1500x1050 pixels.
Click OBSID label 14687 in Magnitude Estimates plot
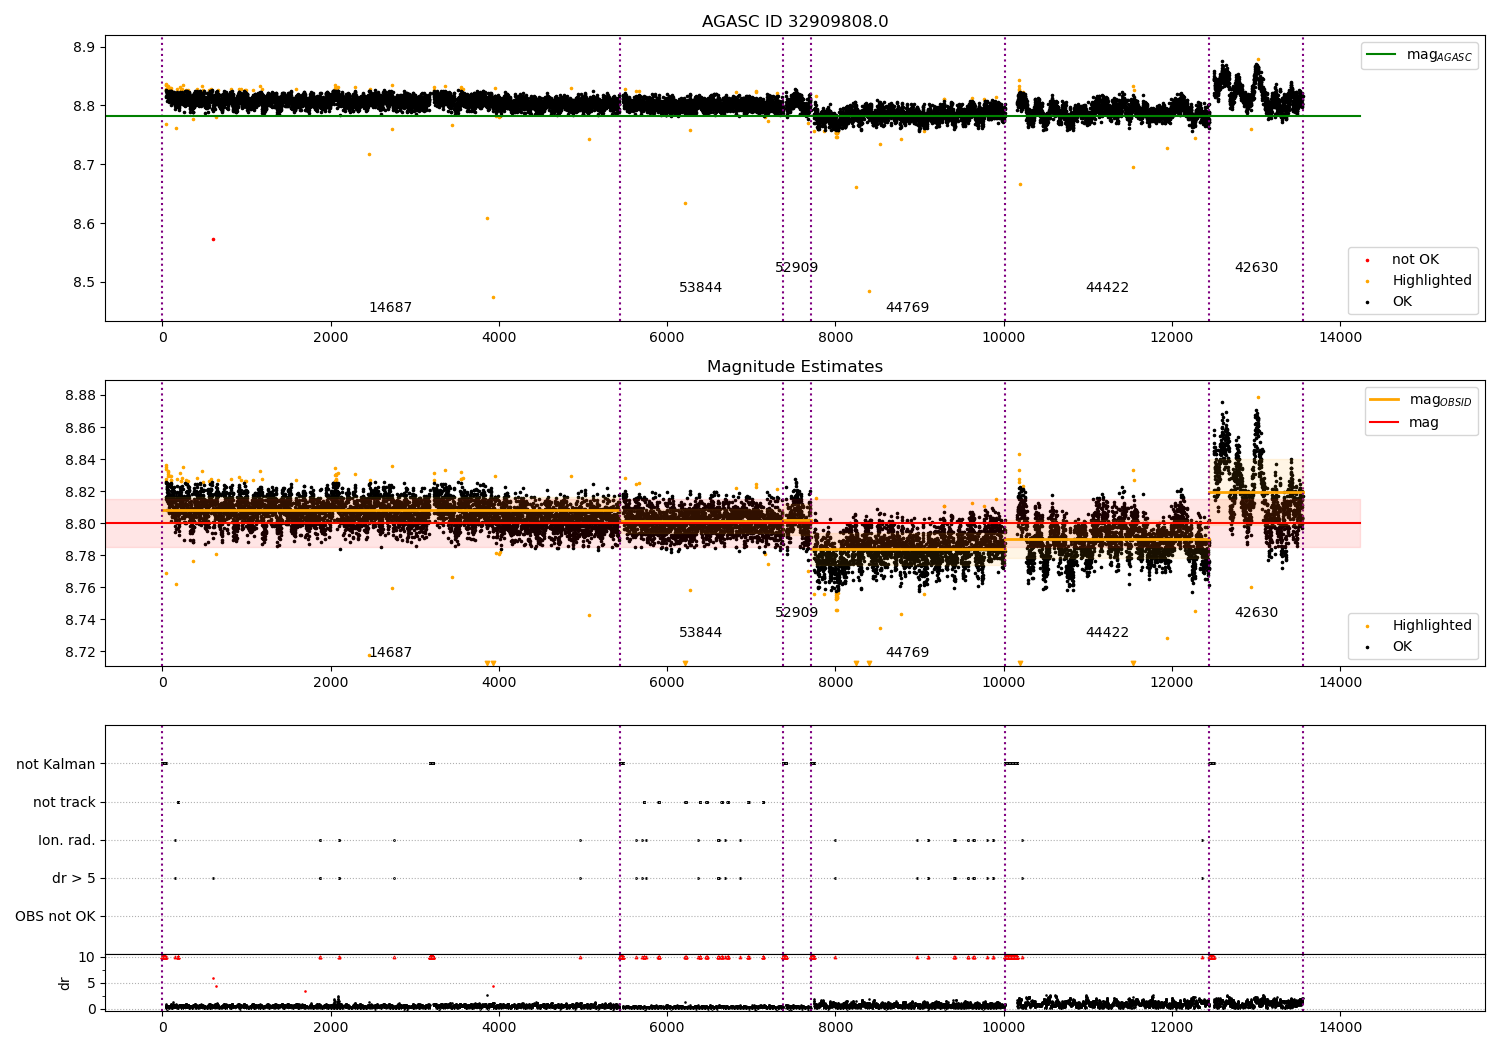390,653
